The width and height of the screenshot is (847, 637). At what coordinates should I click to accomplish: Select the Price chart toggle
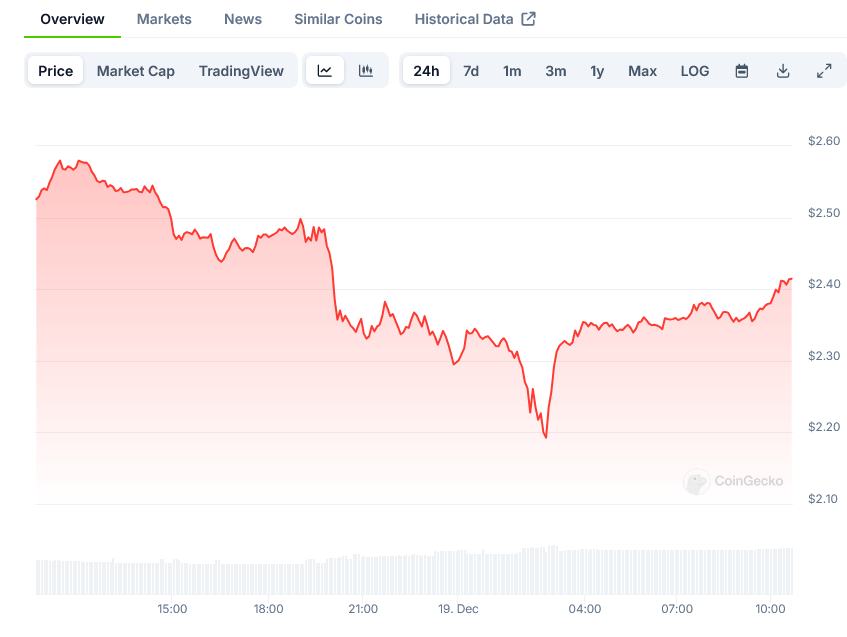(56, 71)
